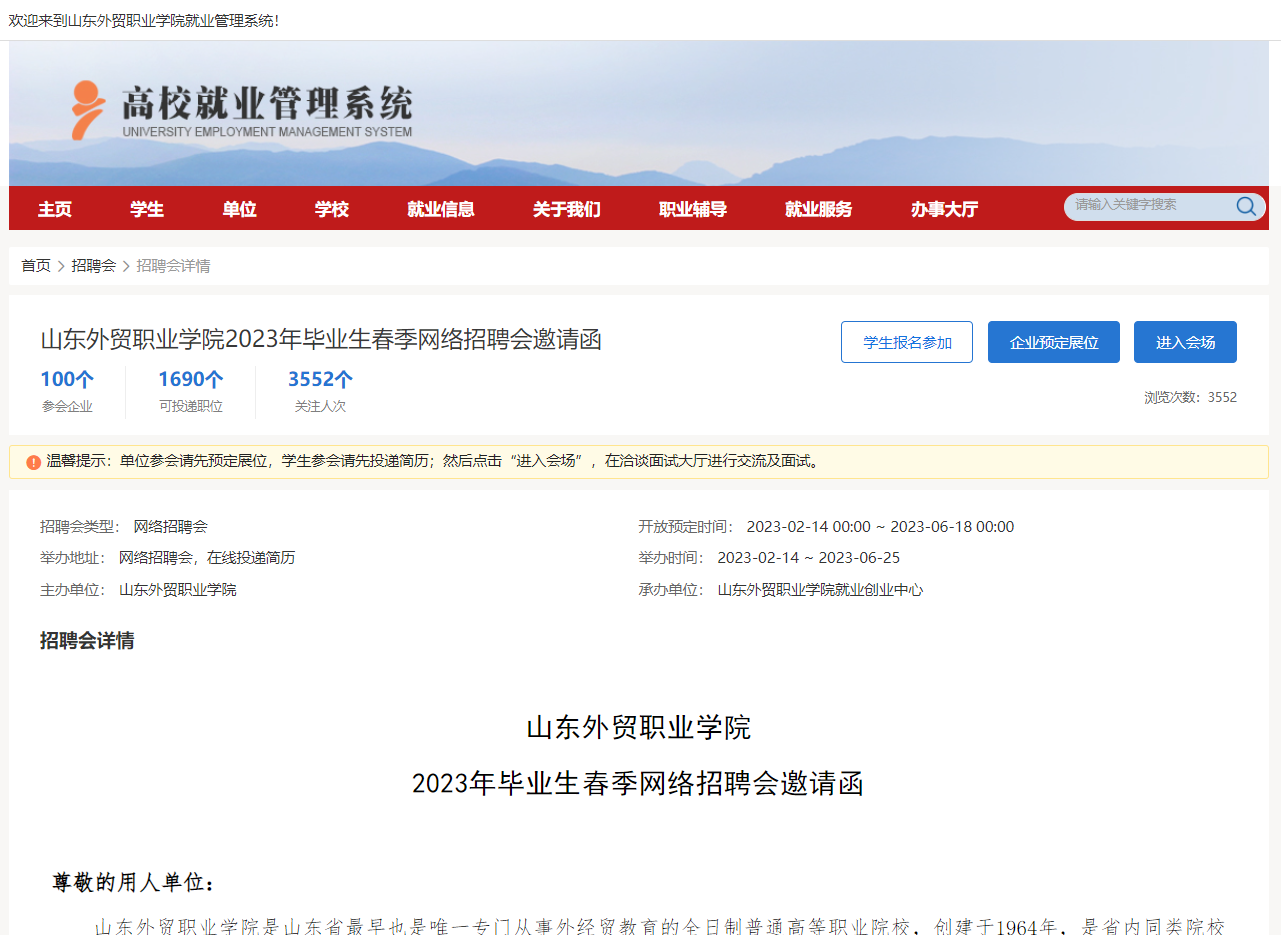Open the 主页 menu item

point(55,209)
